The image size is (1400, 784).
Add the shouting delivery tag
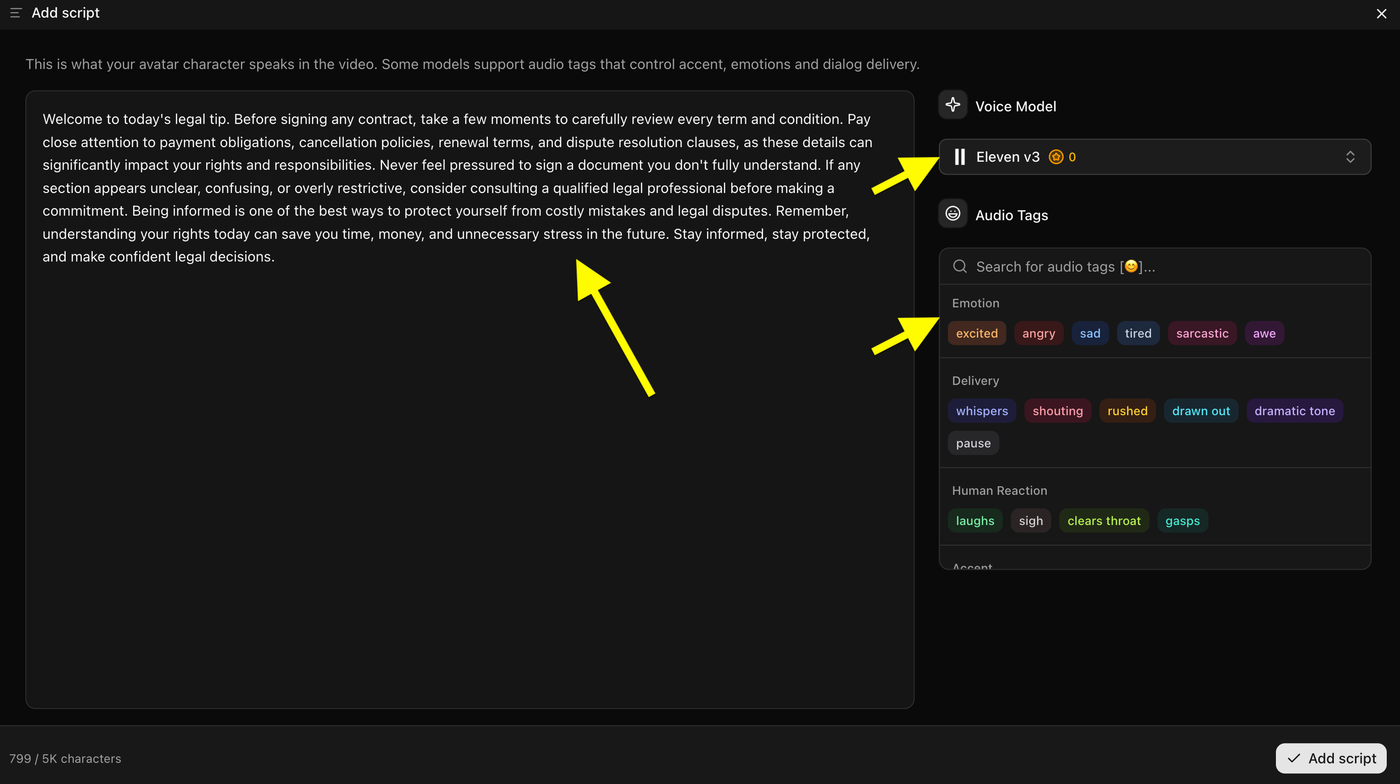point(1058,411)
